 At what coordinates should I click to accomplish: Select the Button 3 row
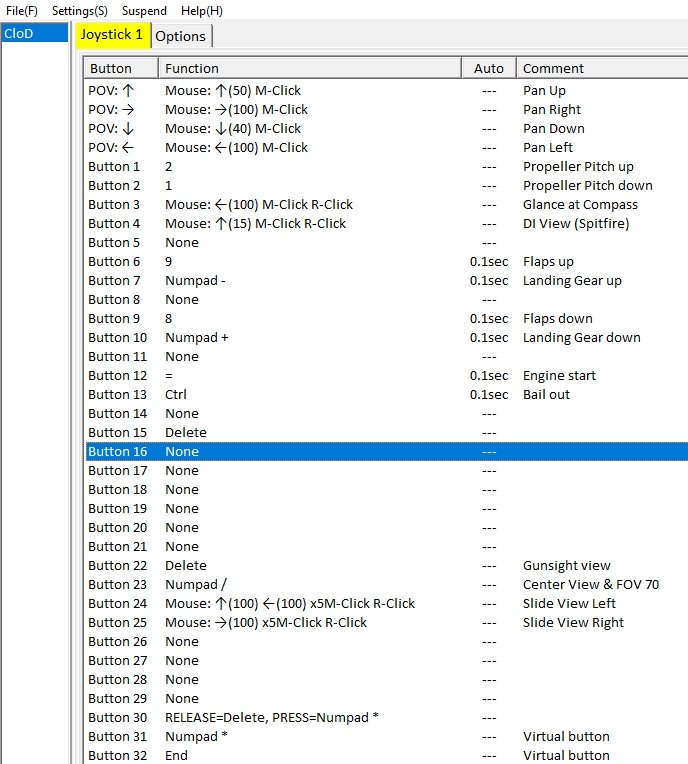(x=387, y=205)
